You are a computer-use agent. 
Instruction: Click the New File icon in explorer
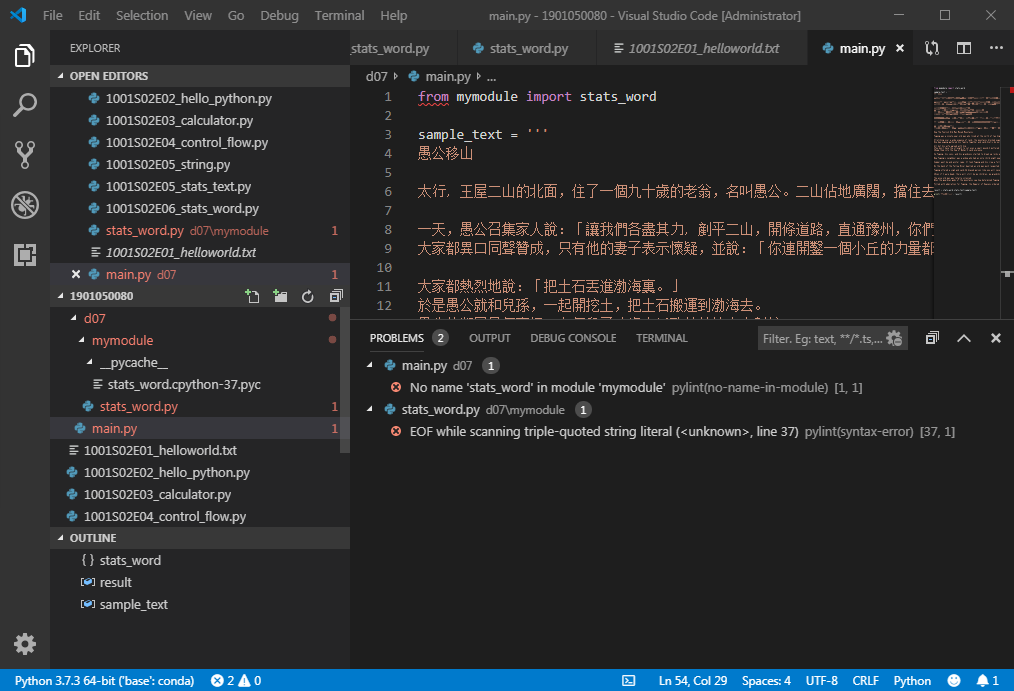pyautogui.click(x=252, y=296)
